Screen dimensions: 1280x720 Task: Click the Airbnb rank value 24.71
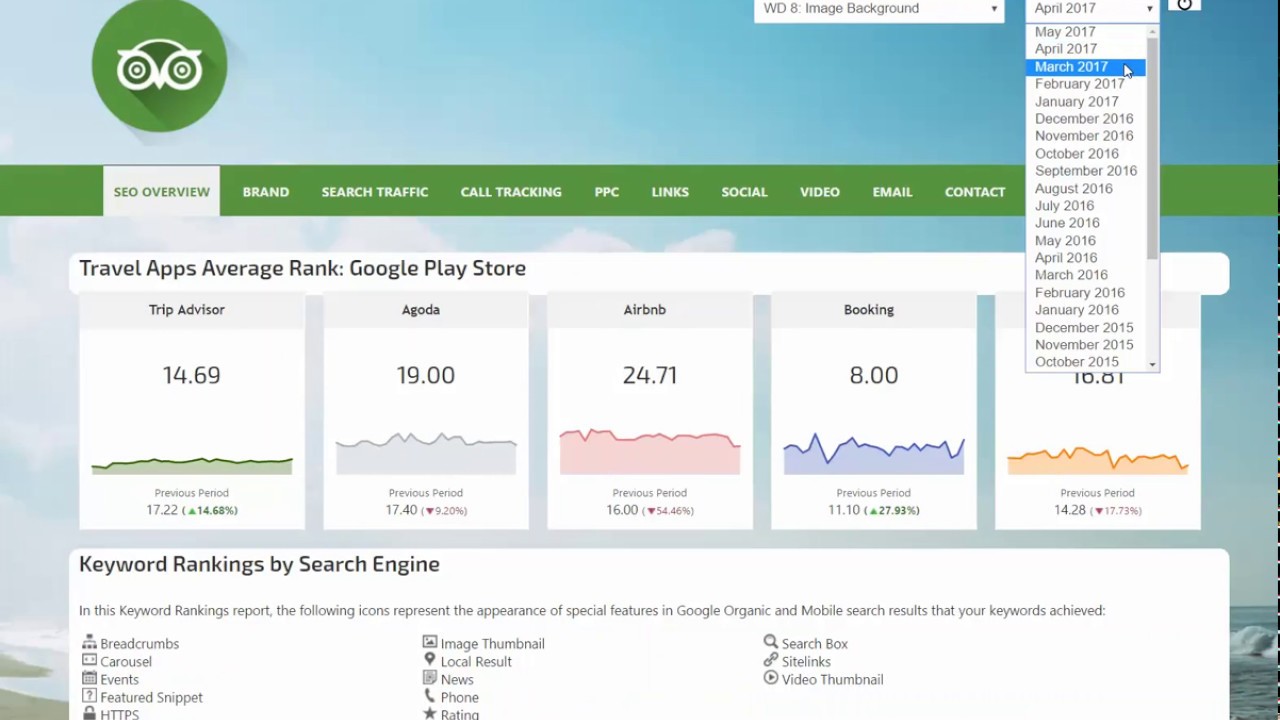[650, 375]
